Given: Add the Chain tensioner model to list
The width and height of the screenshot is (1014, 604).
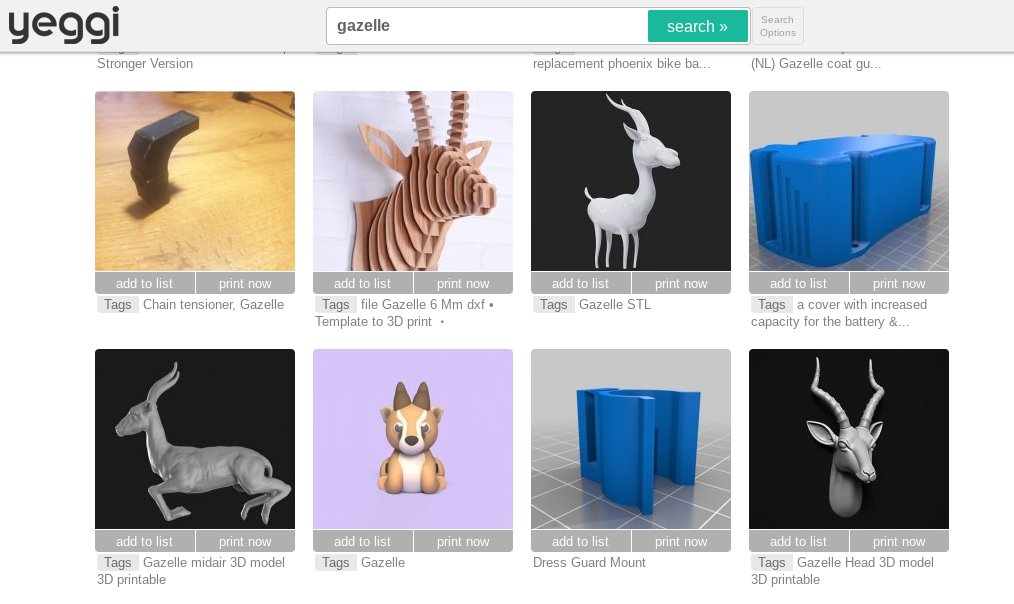Looking at the screenshot, I should click(144, 283).
